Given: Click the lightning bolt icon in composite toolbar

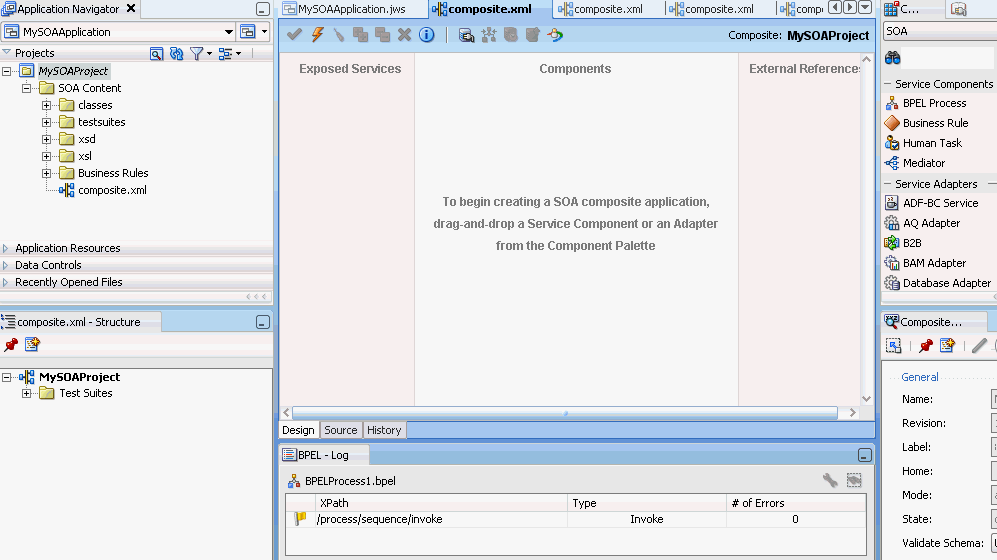Looking at the screenshot, I should (317, 35).
